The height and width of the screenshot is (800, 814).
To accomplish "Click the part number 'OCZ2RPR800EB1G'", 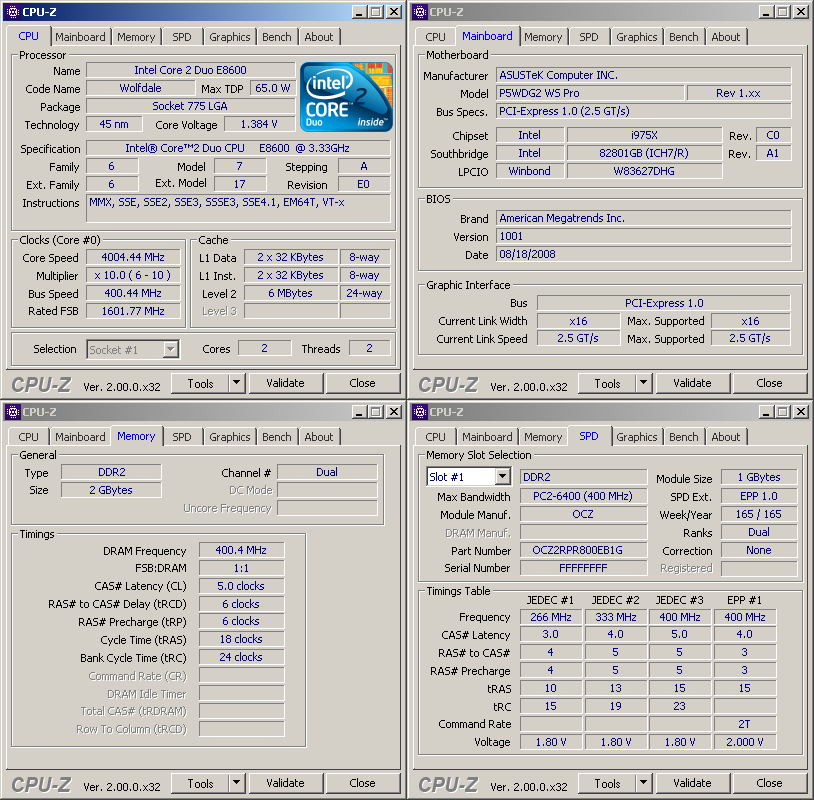I will point(584,550).
